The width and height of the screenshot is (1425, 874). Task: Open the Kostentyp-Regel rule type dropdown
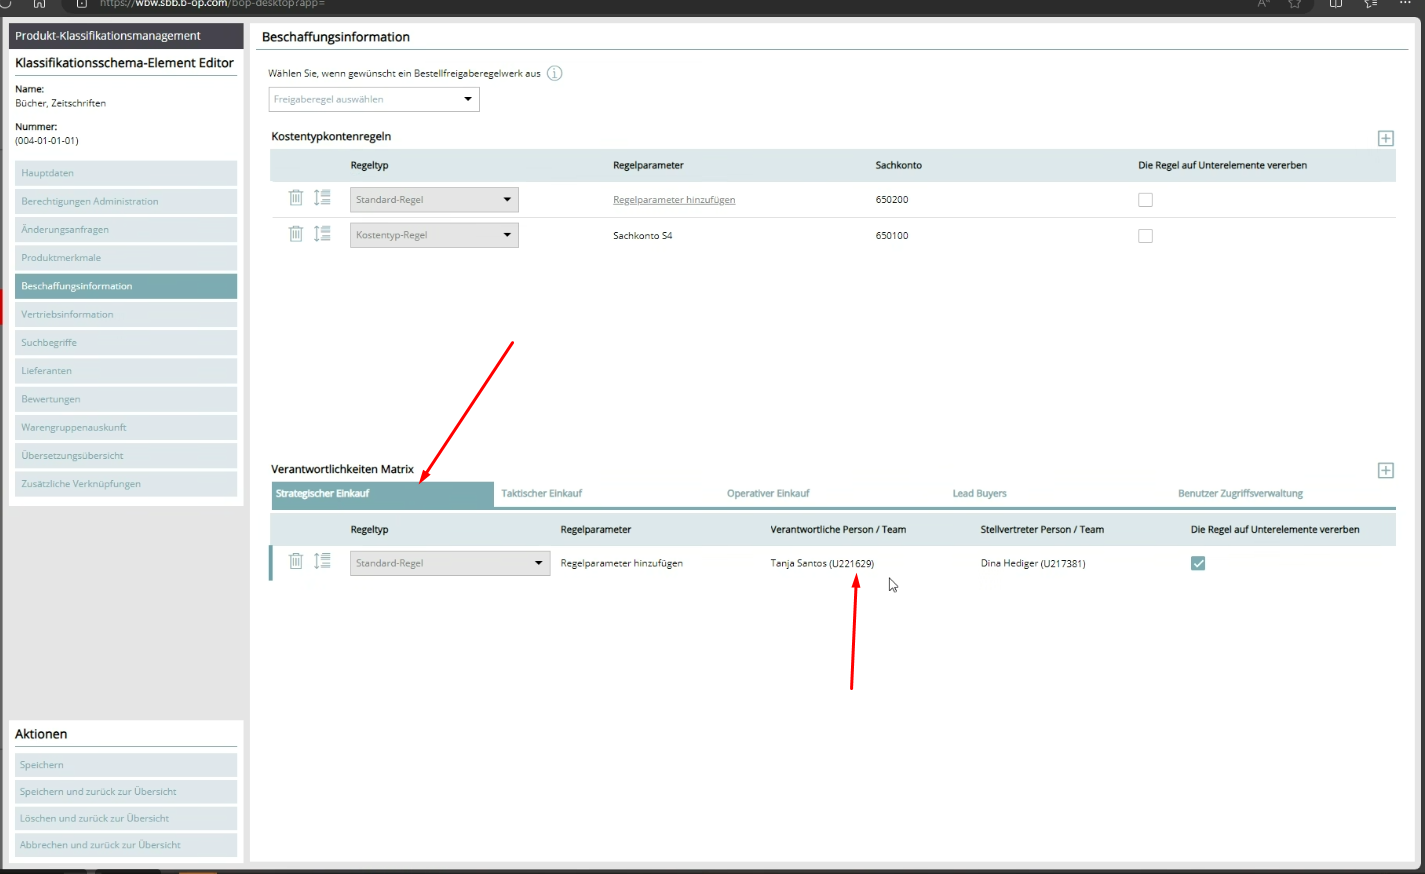[434, 235]
